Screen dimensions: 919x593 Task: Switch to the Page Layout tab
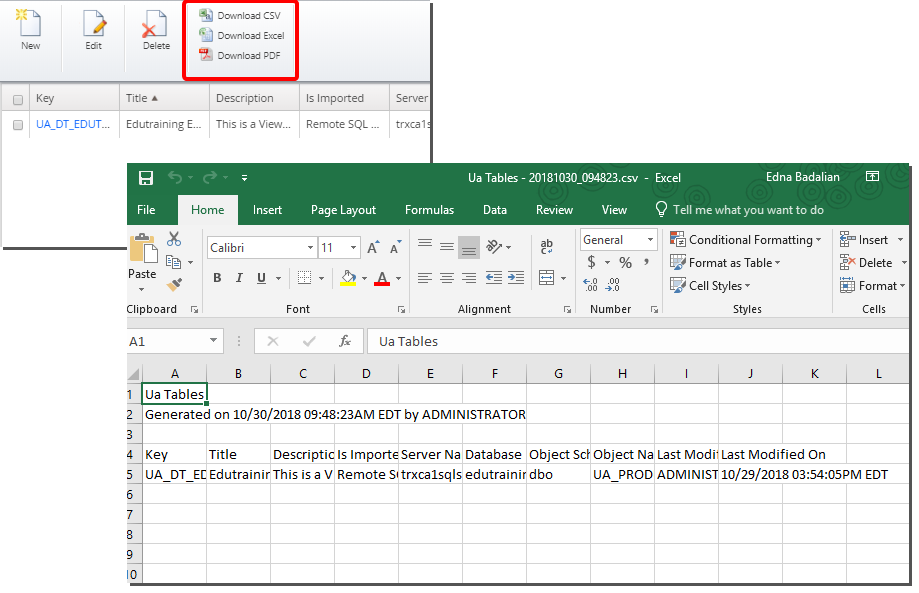[343, 210]
